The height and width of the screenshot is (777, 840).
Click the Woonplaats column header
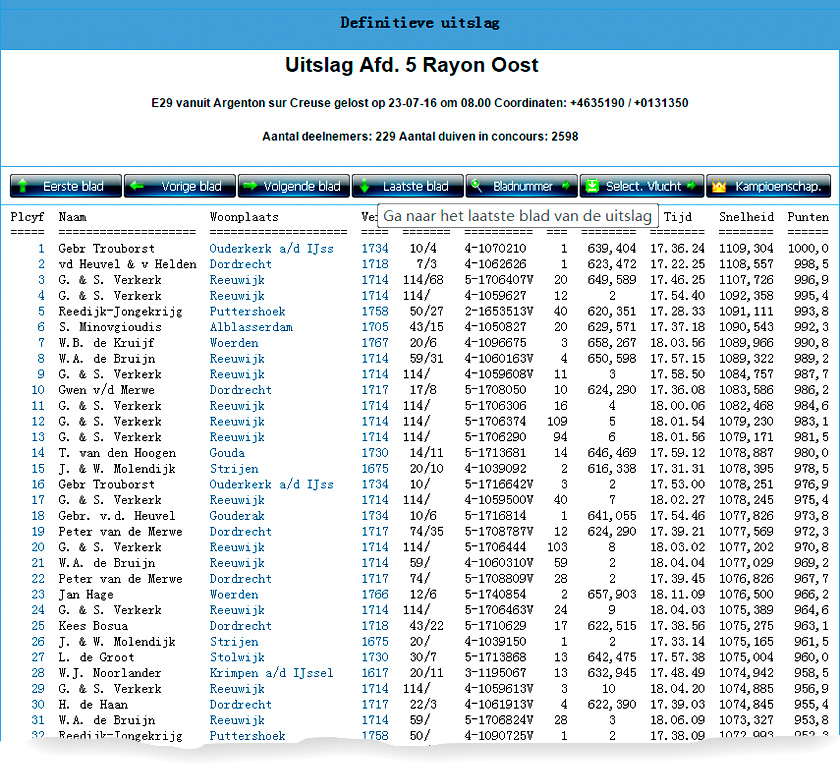[244, 217]
